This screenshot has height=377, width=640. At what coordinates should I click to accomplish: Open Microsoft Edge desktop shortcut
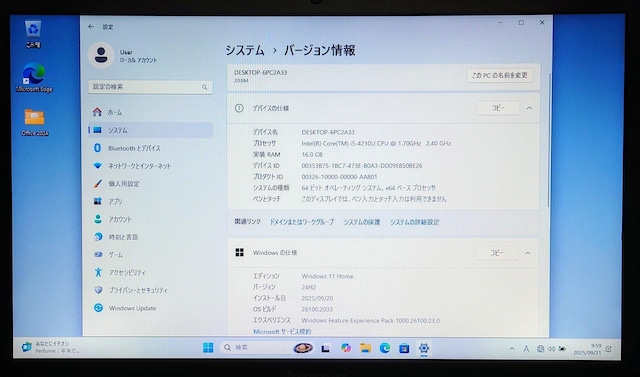pyautogui.click(x=34, y=78)
